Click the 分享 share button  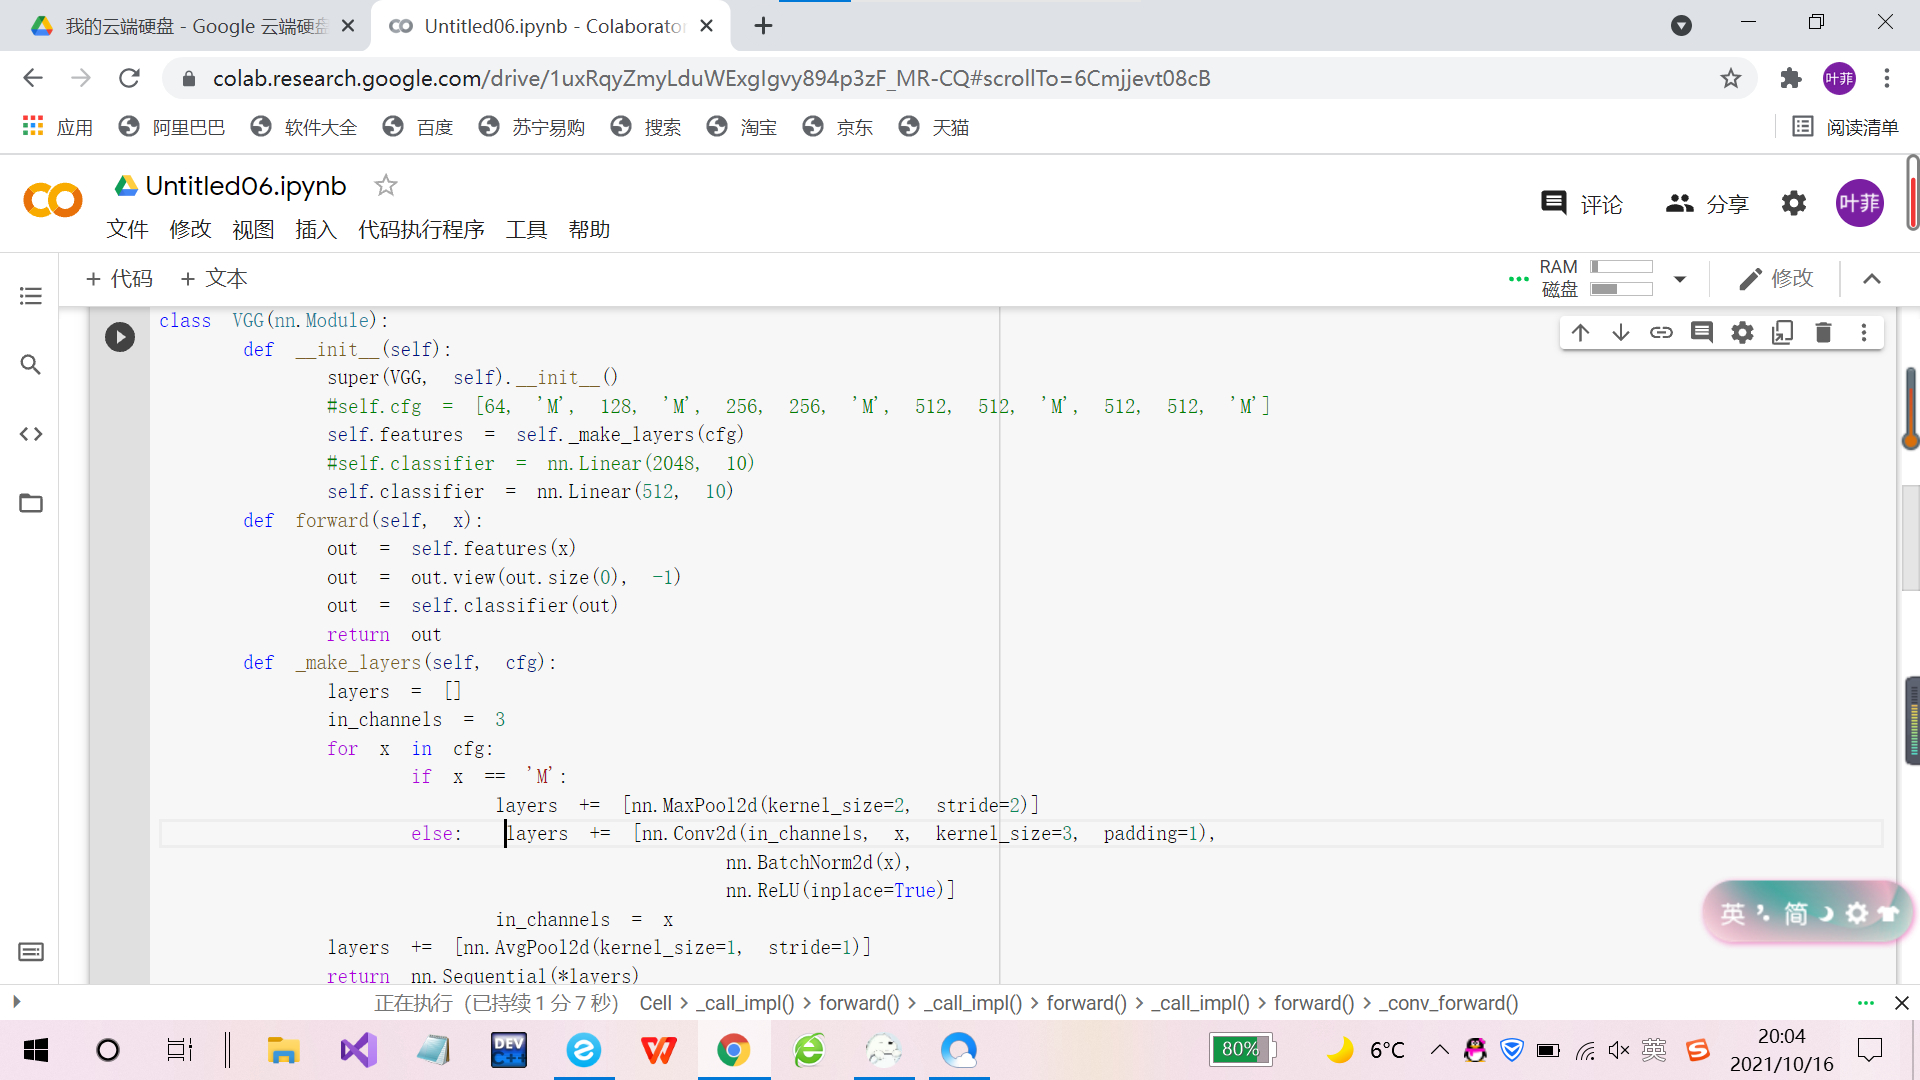[x=1707, y=204]
